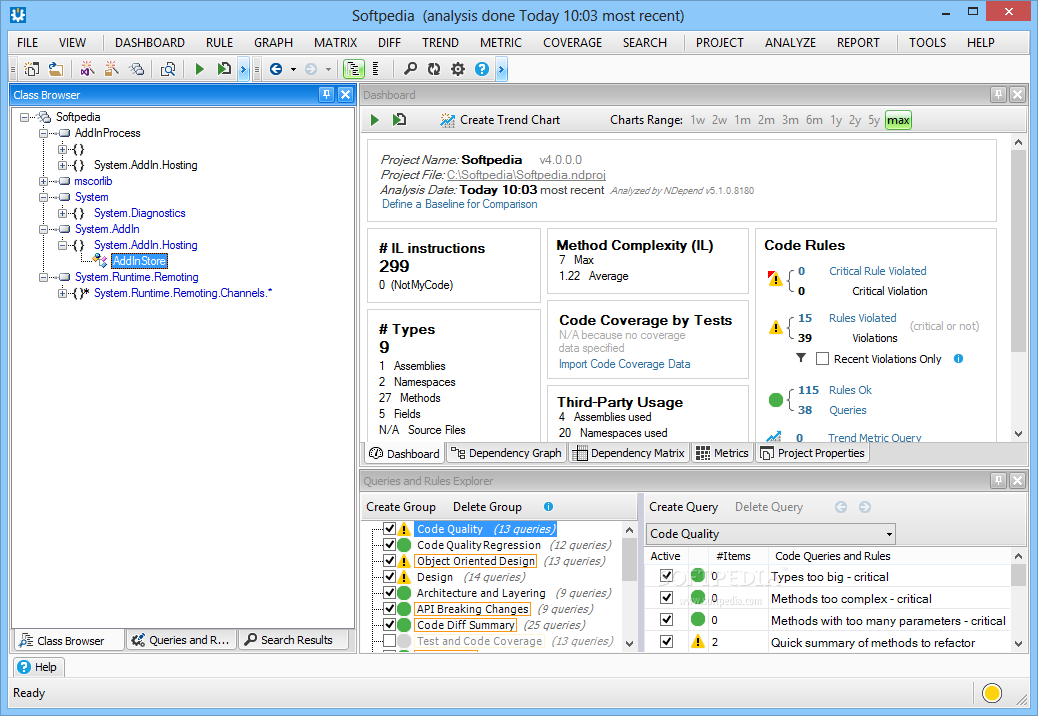Click the Visual Studio analyze wizard icon
1038x716 pixels.
(87, 69)
